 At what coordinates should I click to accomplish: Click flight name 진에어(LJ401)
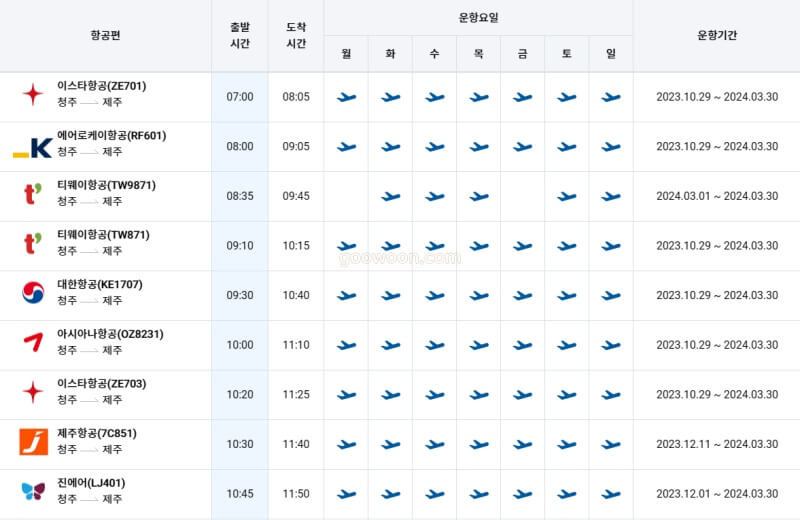(x=91, y=483)
